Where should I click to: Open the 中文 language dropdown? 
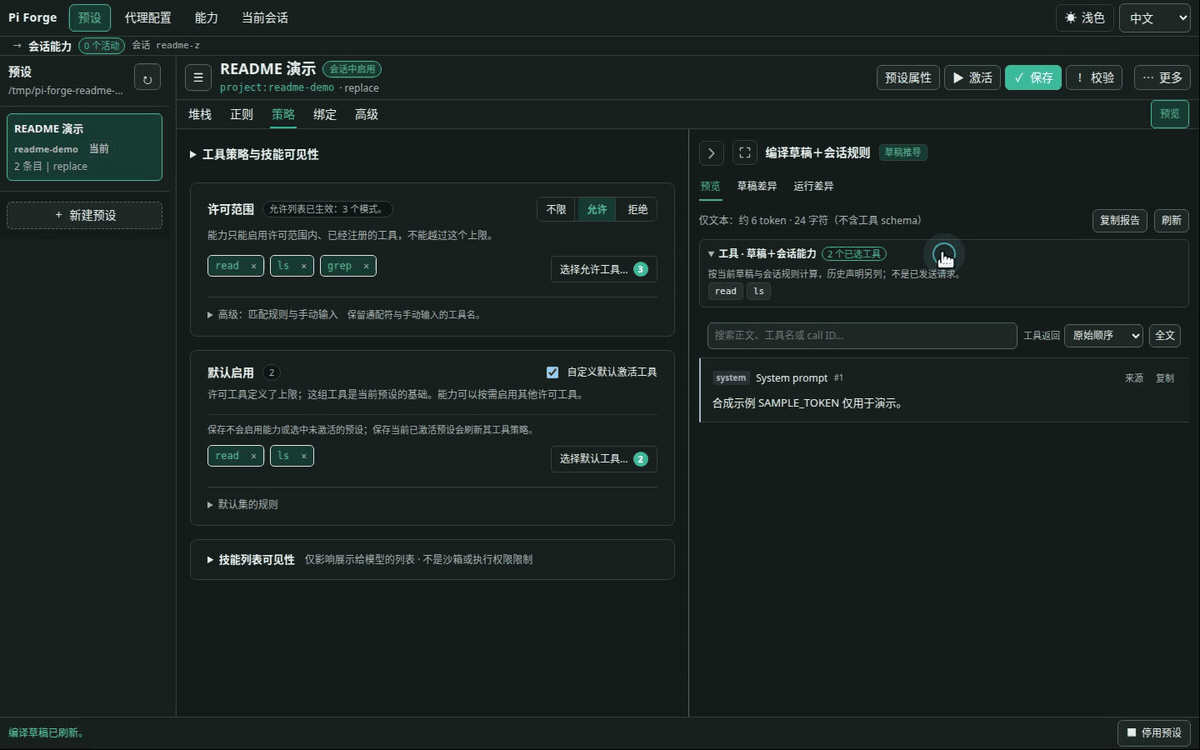click(1155, 18)
